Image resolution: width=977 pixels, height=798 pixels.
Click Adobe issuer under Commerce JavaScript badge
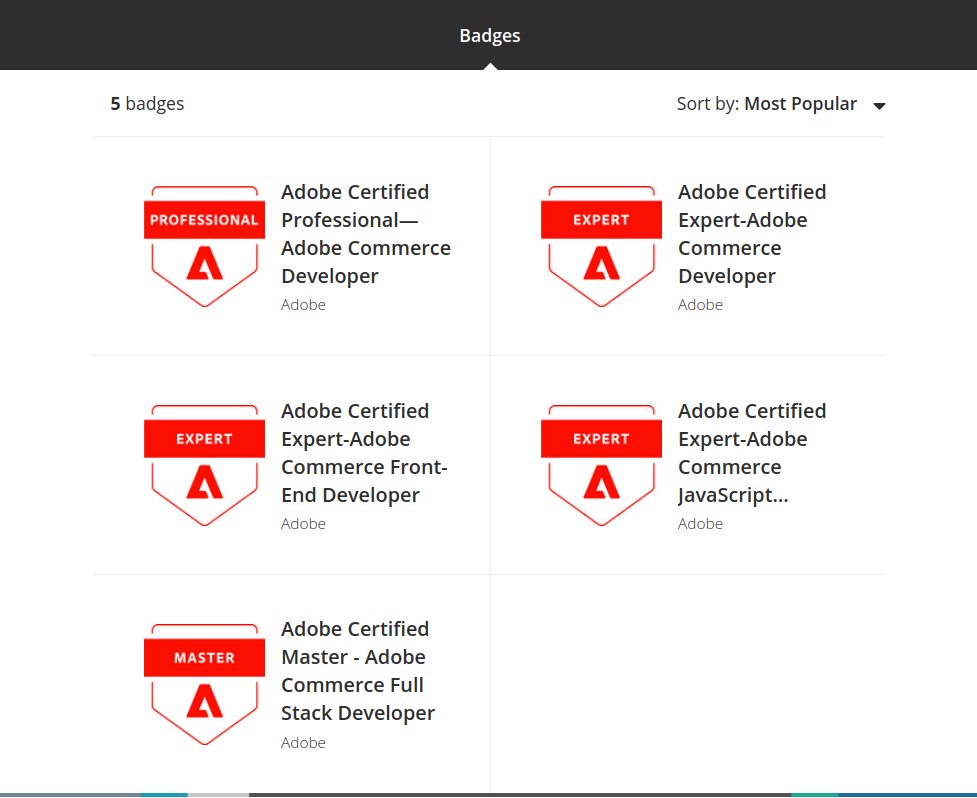(700, 524)
